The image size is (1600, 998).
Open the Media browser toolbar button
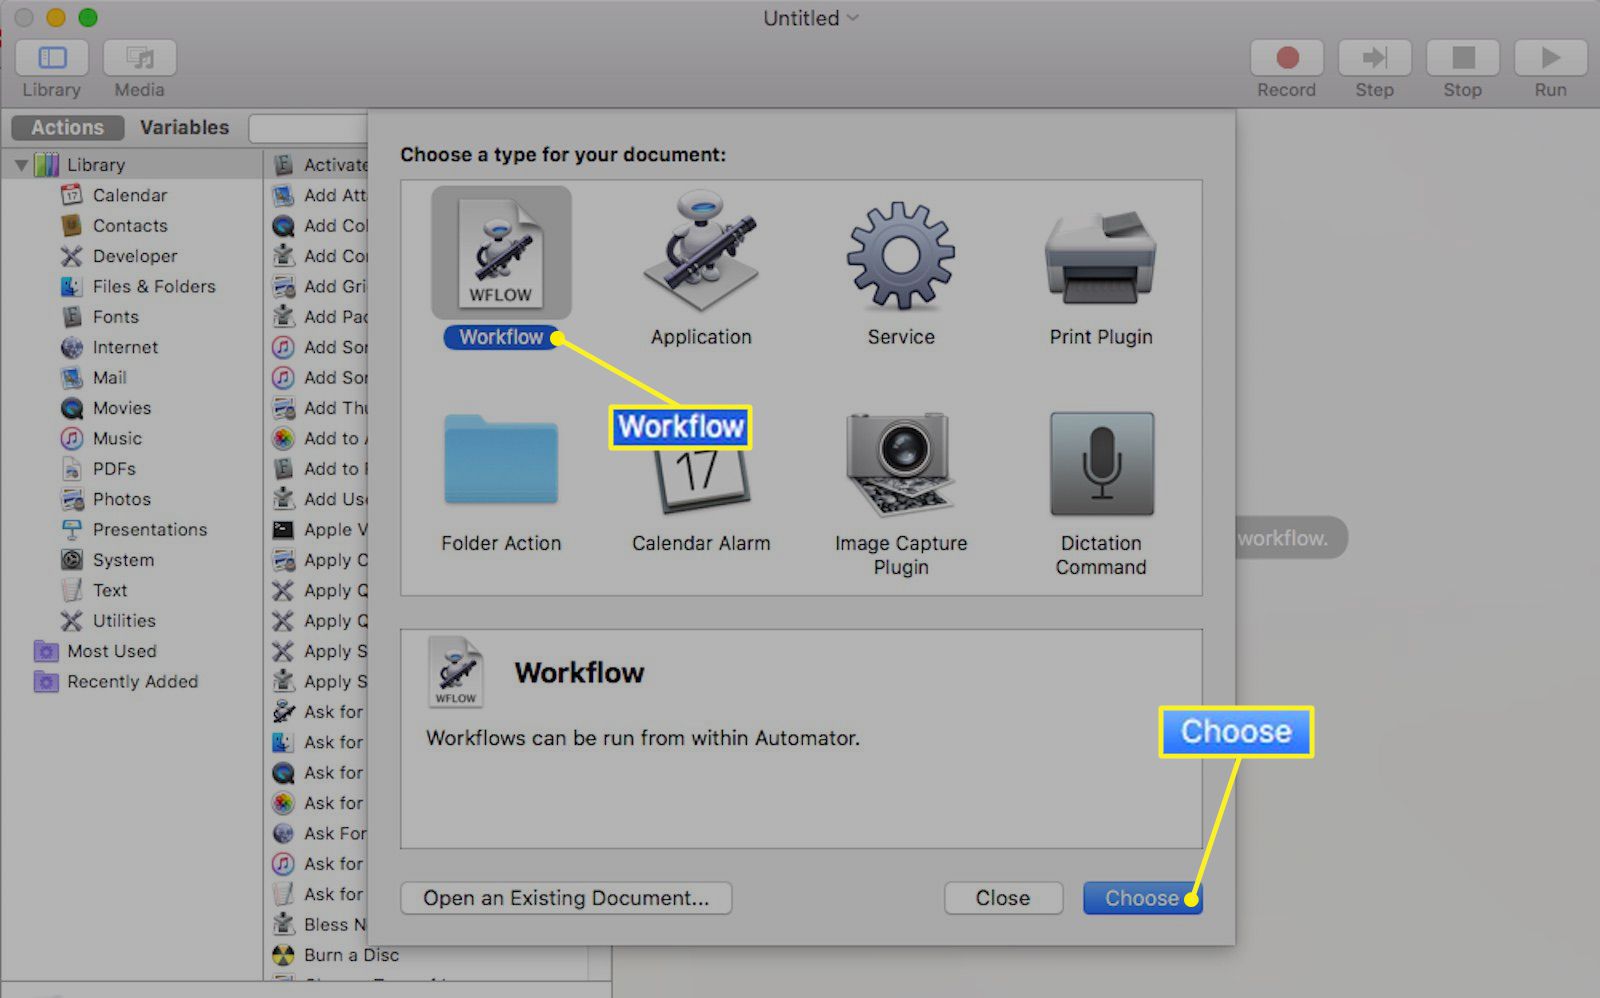[140, 58]
